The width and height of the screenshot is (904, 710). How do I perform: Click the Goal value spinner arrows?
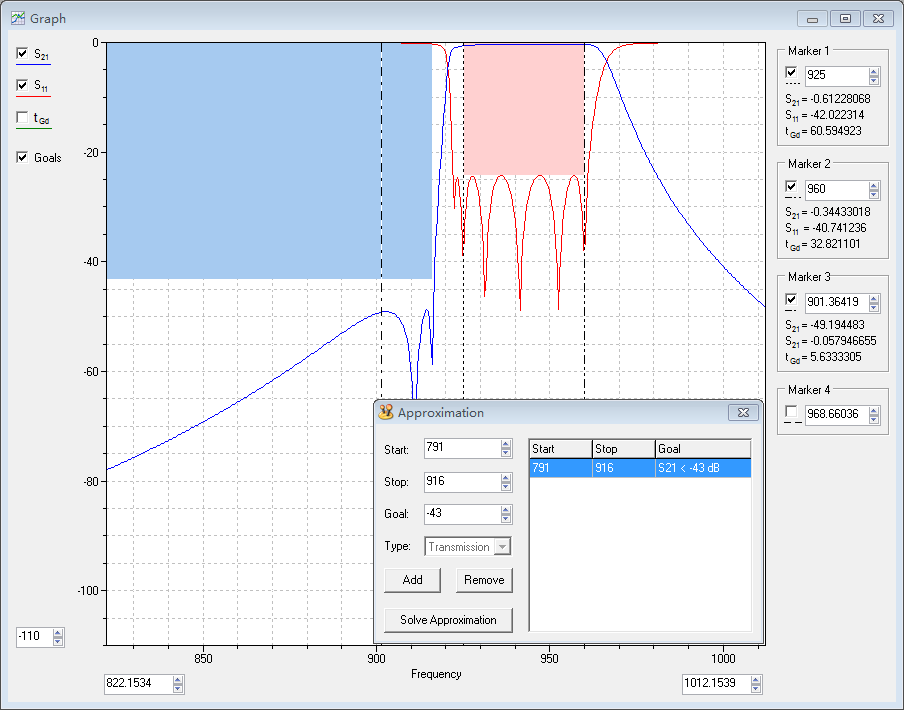click(506, 514)
